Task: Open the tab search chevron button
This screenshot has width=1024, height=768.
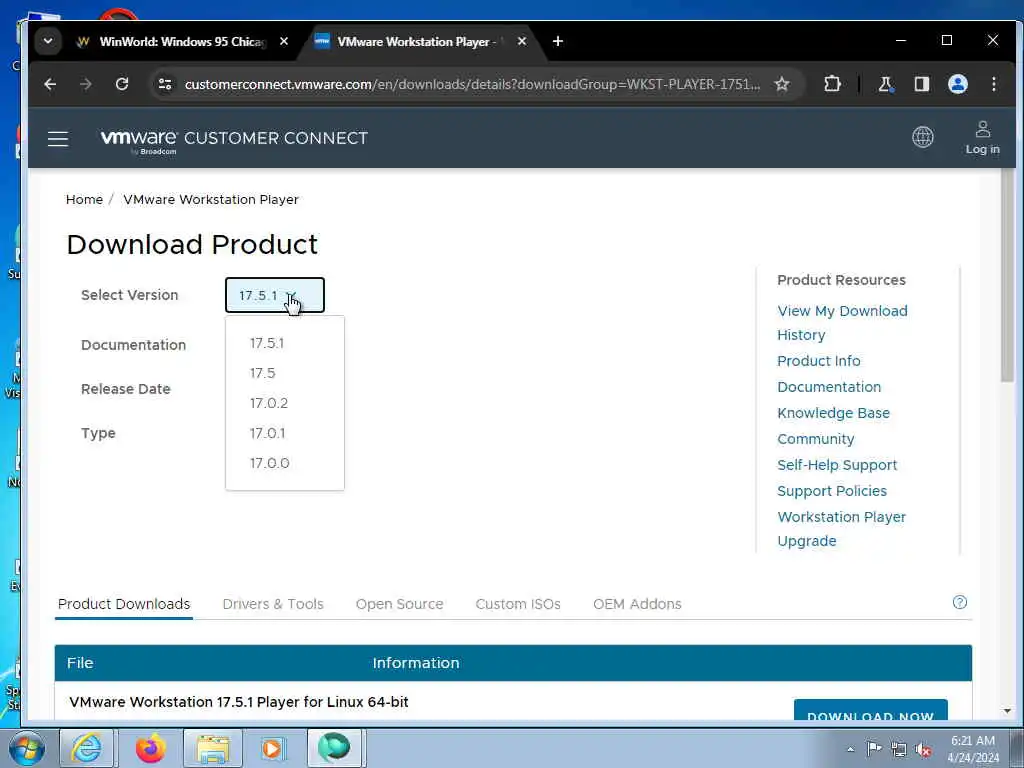Action: 48,41
